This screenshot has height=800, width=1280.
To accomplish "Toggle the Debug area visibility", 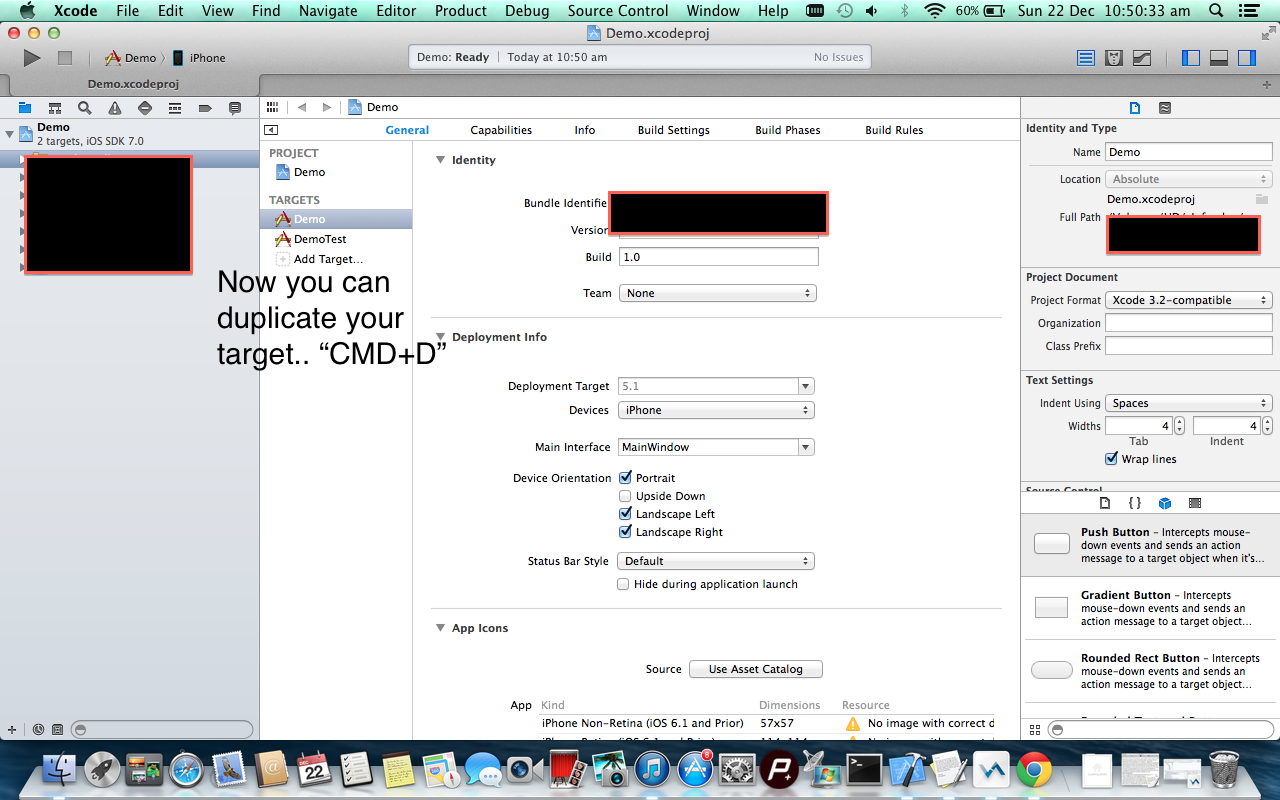I will coord(1218,58).
